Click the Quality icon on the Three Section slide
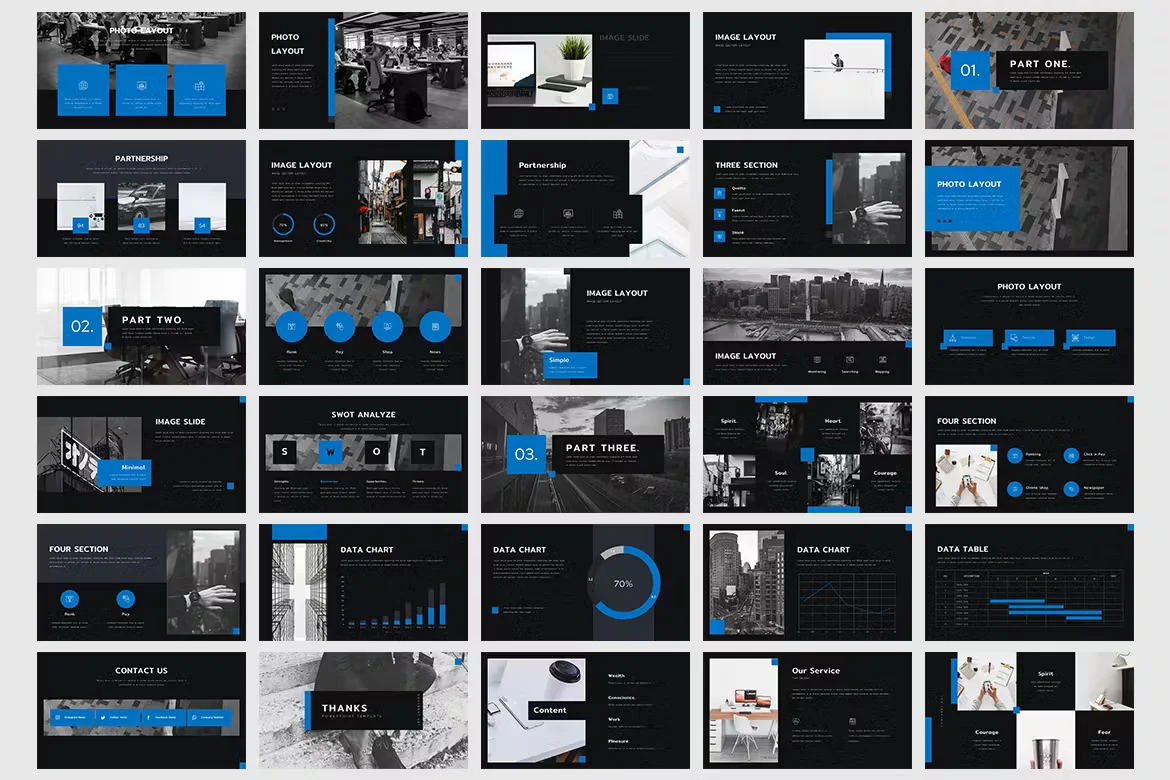 (x=719, y=193)
